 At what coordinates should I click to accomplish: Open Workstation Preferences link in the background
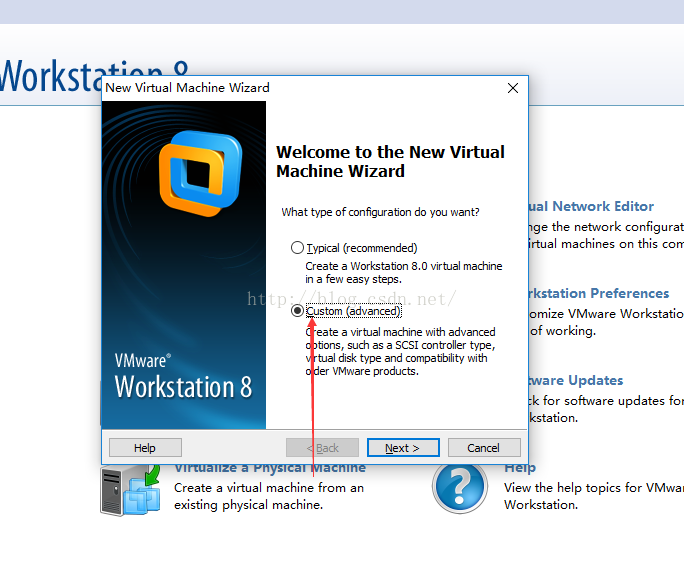pyautogui.click(x=598, y=293)
